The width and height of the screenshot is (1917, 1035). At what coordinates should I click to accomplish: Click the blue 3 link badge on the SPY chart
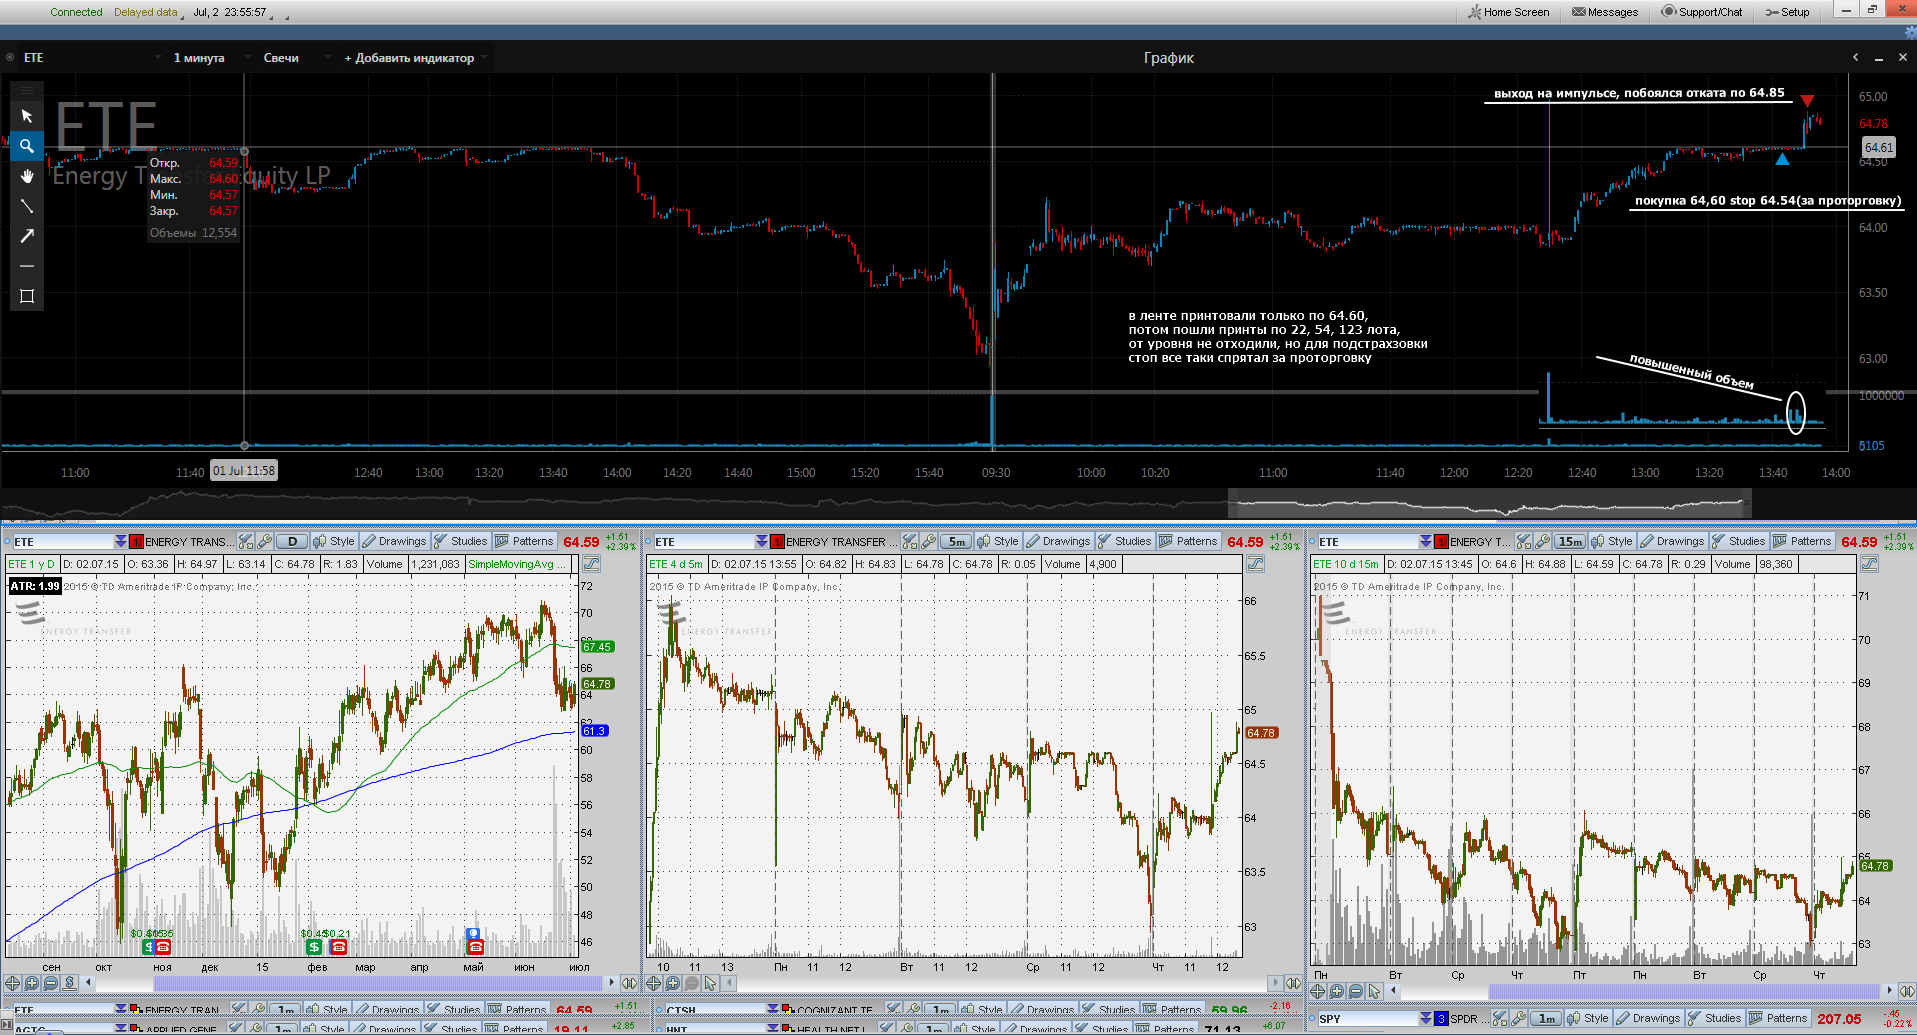1441,1018
